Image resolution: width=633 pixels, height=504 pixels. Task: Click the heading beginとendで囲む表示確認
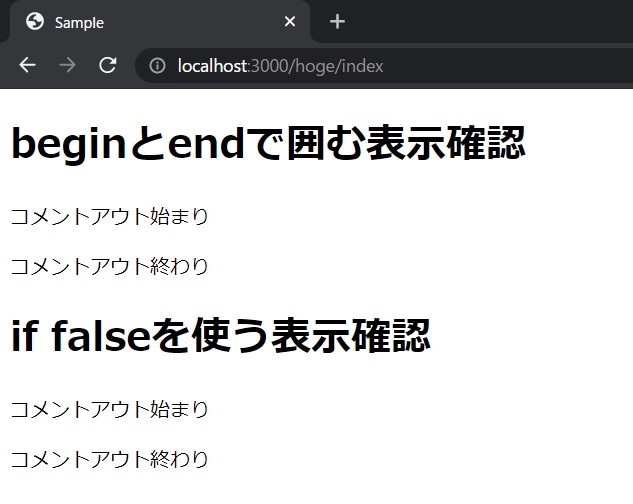point(268,143)
